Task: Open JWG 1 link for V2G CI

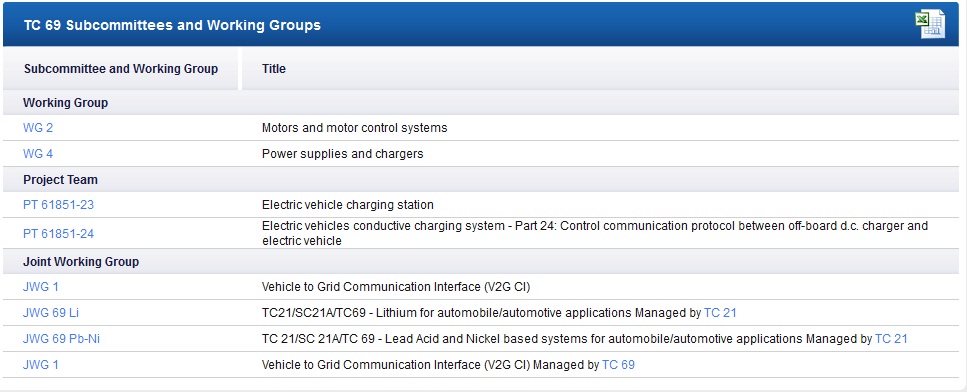Action: pyautogui.click(x=41, y=287)
